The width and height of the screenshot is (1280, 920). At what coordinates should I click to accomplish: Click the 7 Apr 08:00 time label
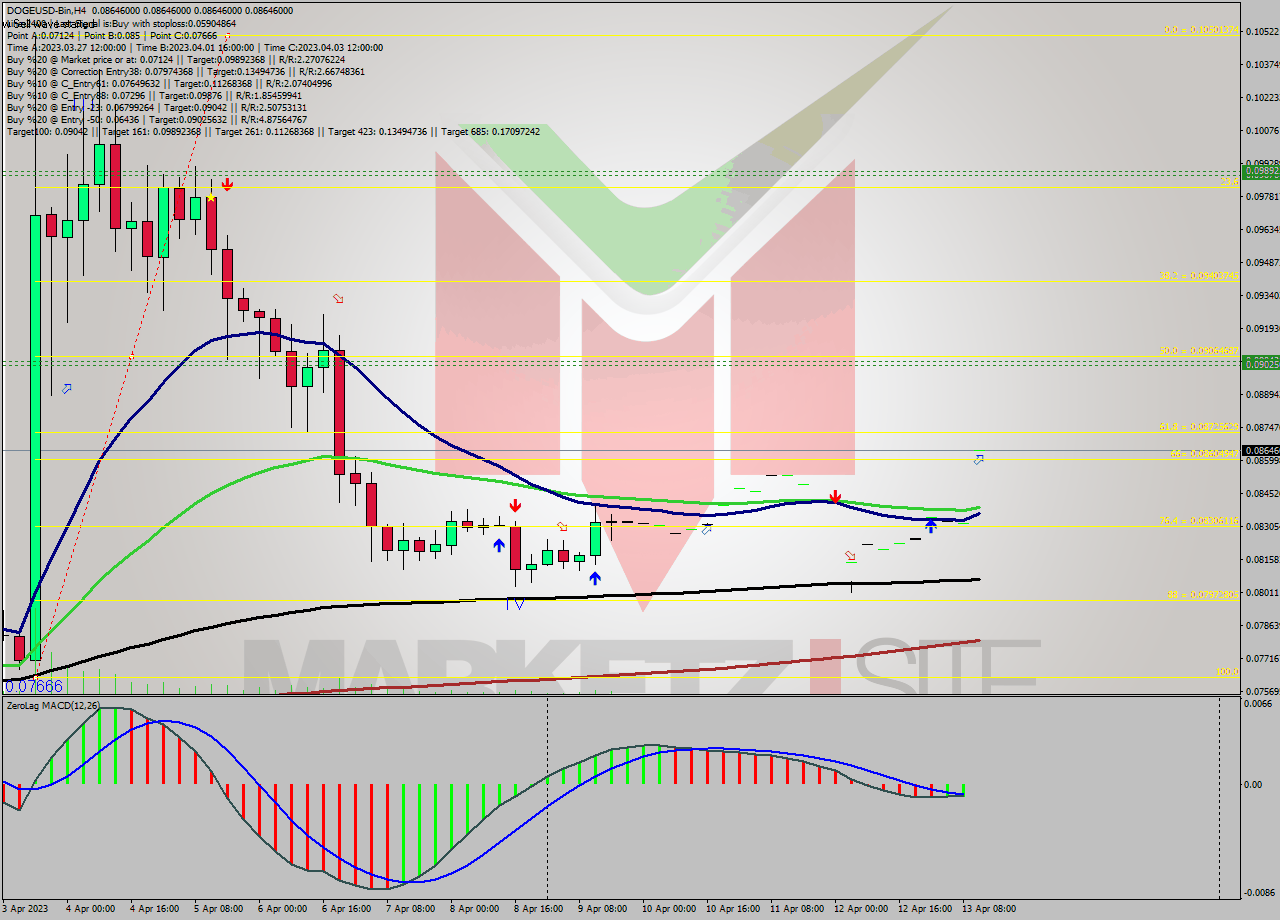click(410, 909)
